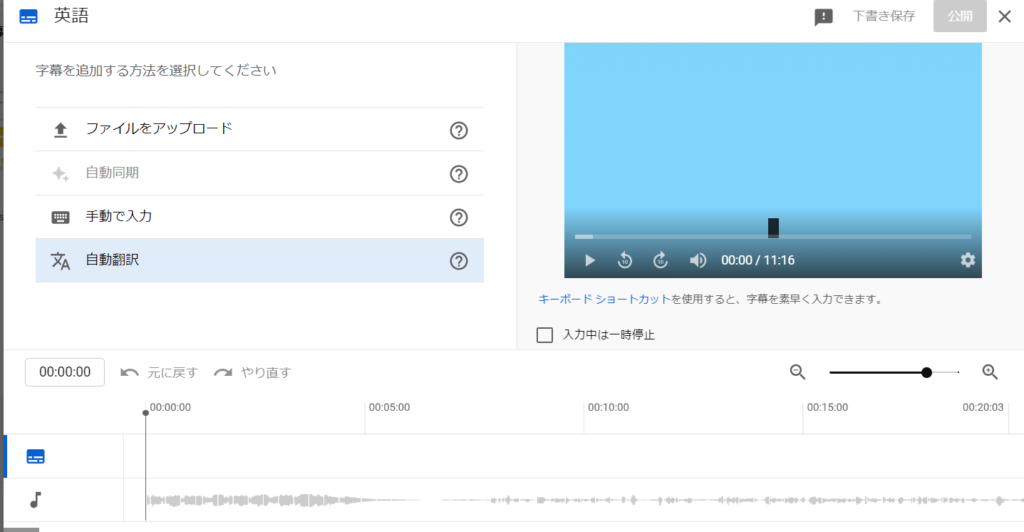Skip forward 10 seconds in video
Viewport: 1024px width, 532px height.
[x=660, y=260]
